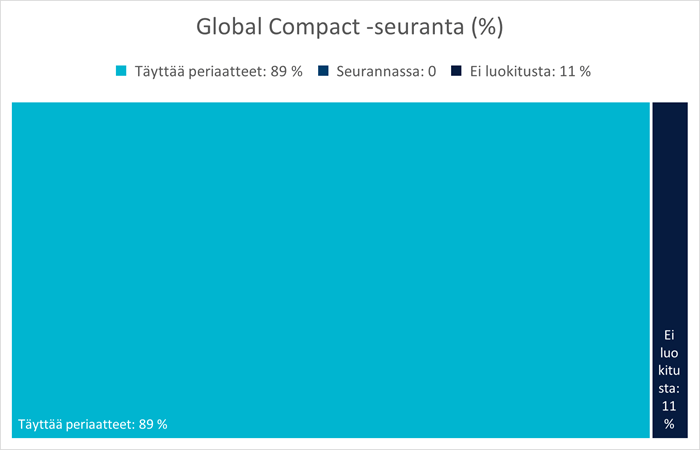
Task: Click the 'Ei' text inside the dark block
Action: 669,335
